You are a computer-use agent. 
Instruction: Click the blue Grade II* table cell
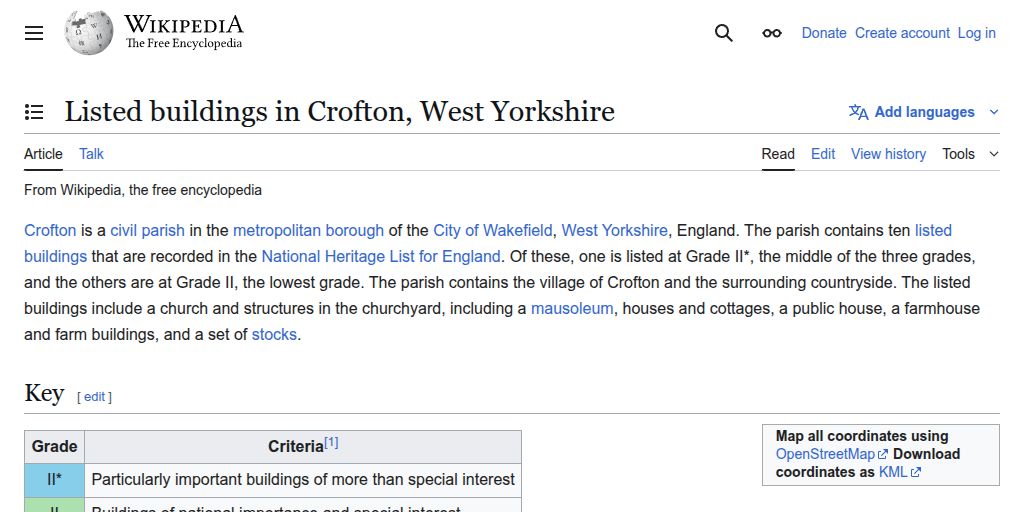tap(55, 480)
